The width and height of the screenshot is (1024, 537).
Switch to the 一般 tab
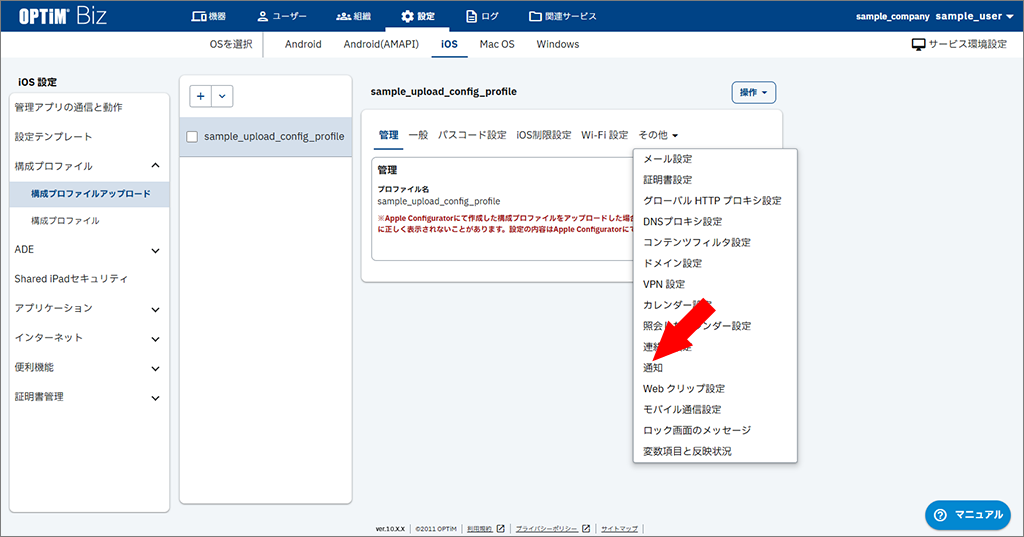(418, 135)
